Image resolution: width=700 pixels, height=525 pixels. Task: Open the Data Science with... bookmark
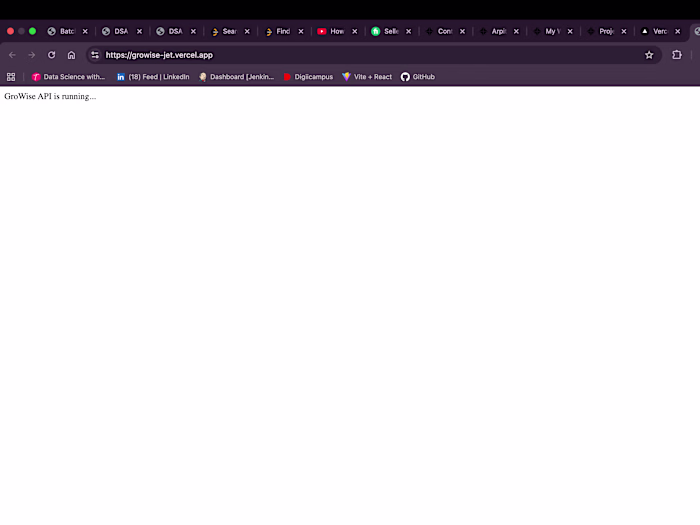[68, 77]
